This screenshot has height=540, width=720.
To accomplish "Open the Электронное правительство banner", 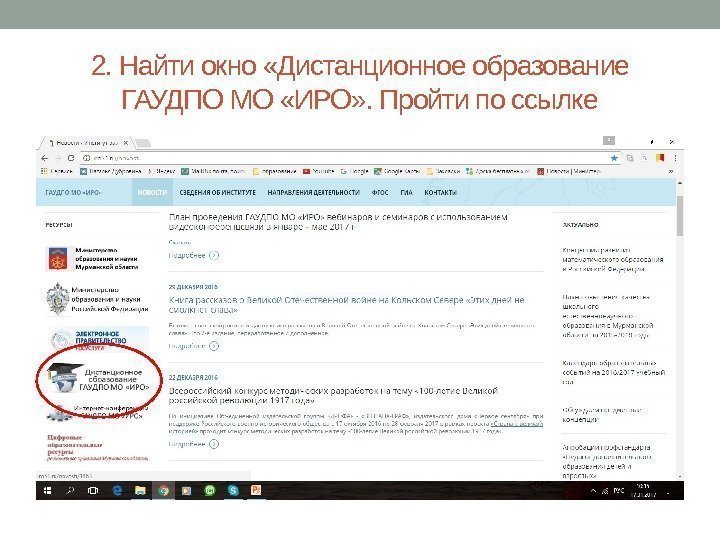I will click(x=99, y=339).
